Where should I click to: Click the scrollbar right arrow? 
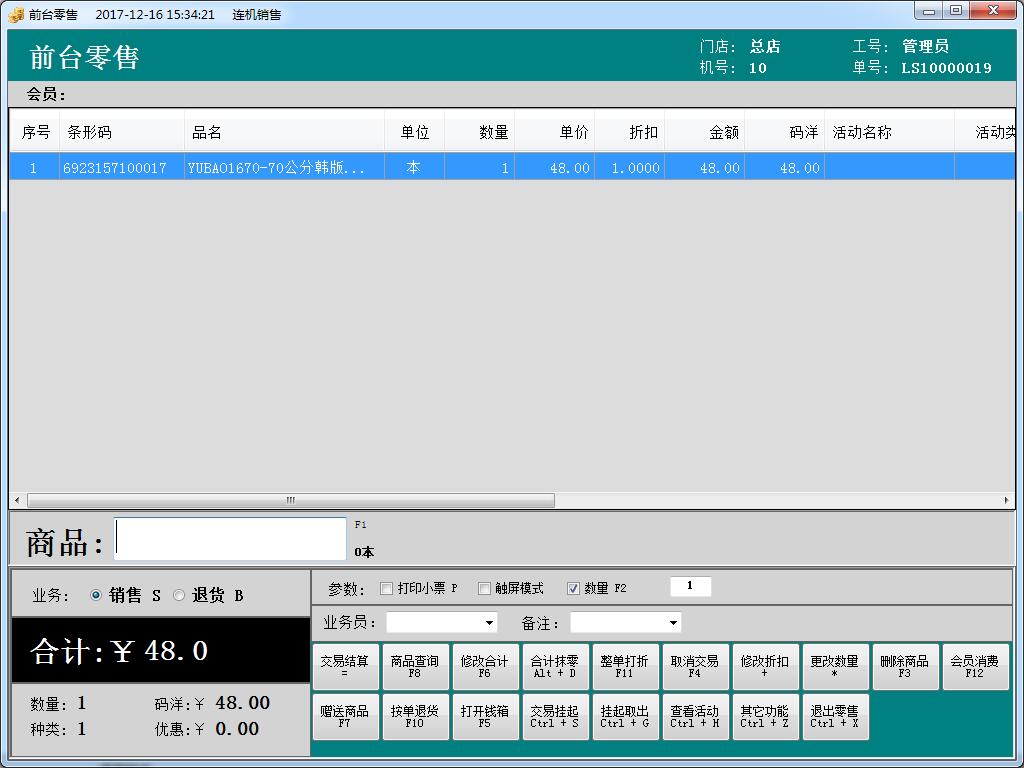pos(1006,500)
